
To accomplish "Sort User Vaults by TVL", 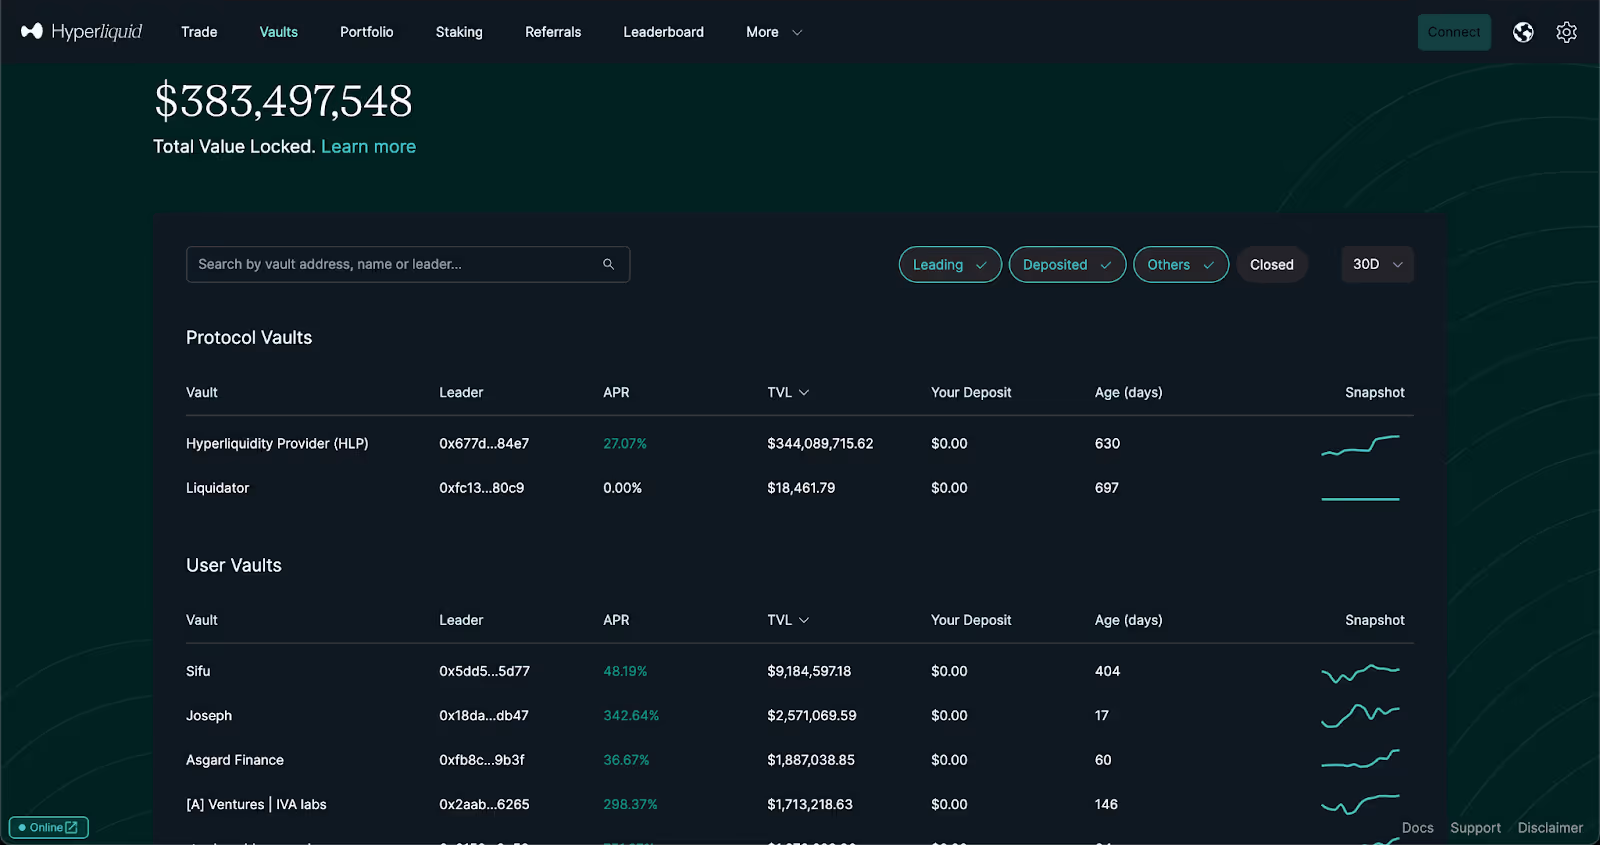I will 788,620.
